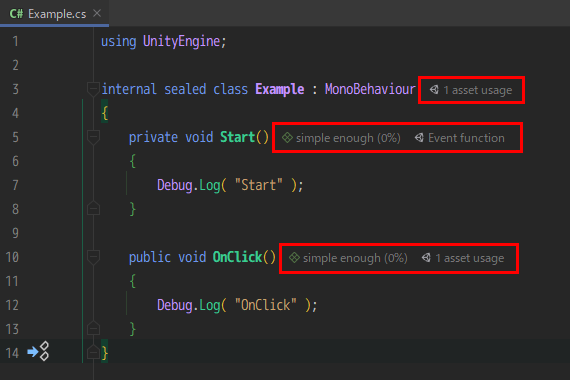Collapse the Example class fold marker on line 3
The width and height of the screenshot is (570, 380).
(x=93, y=89)
